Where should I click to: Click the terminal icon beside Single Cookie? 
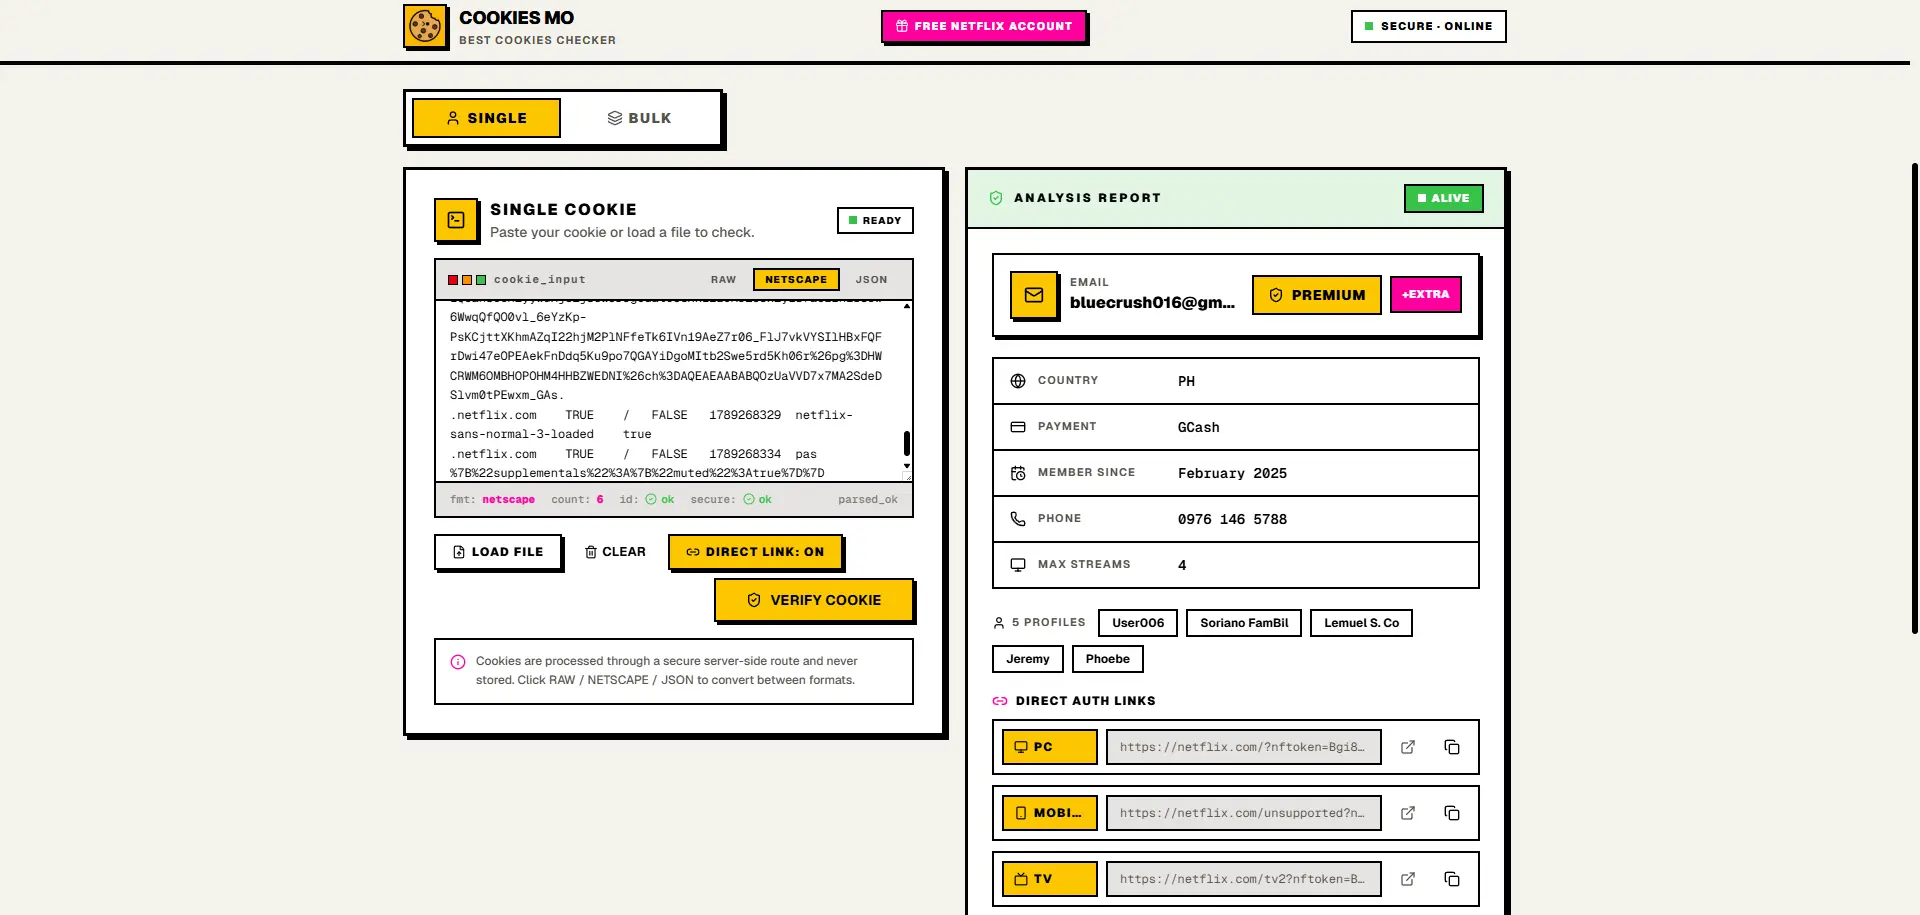[456, 220]
